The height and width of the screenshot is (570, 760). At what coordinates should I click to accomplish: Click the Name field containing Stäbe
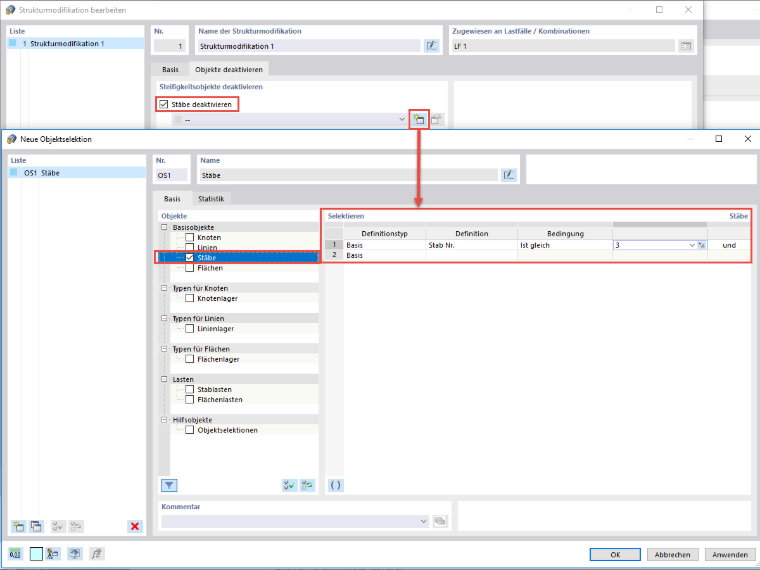(348, 175)
